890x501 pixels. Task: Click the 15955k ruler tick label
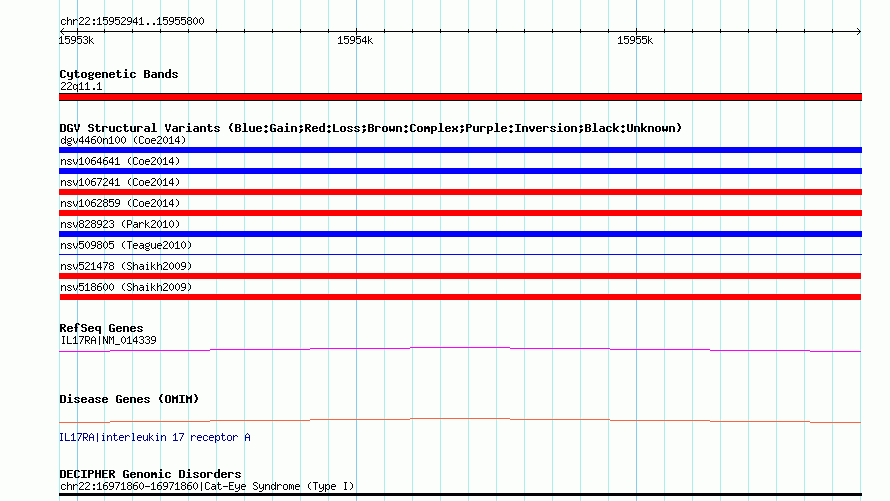[x=635, y=40]
